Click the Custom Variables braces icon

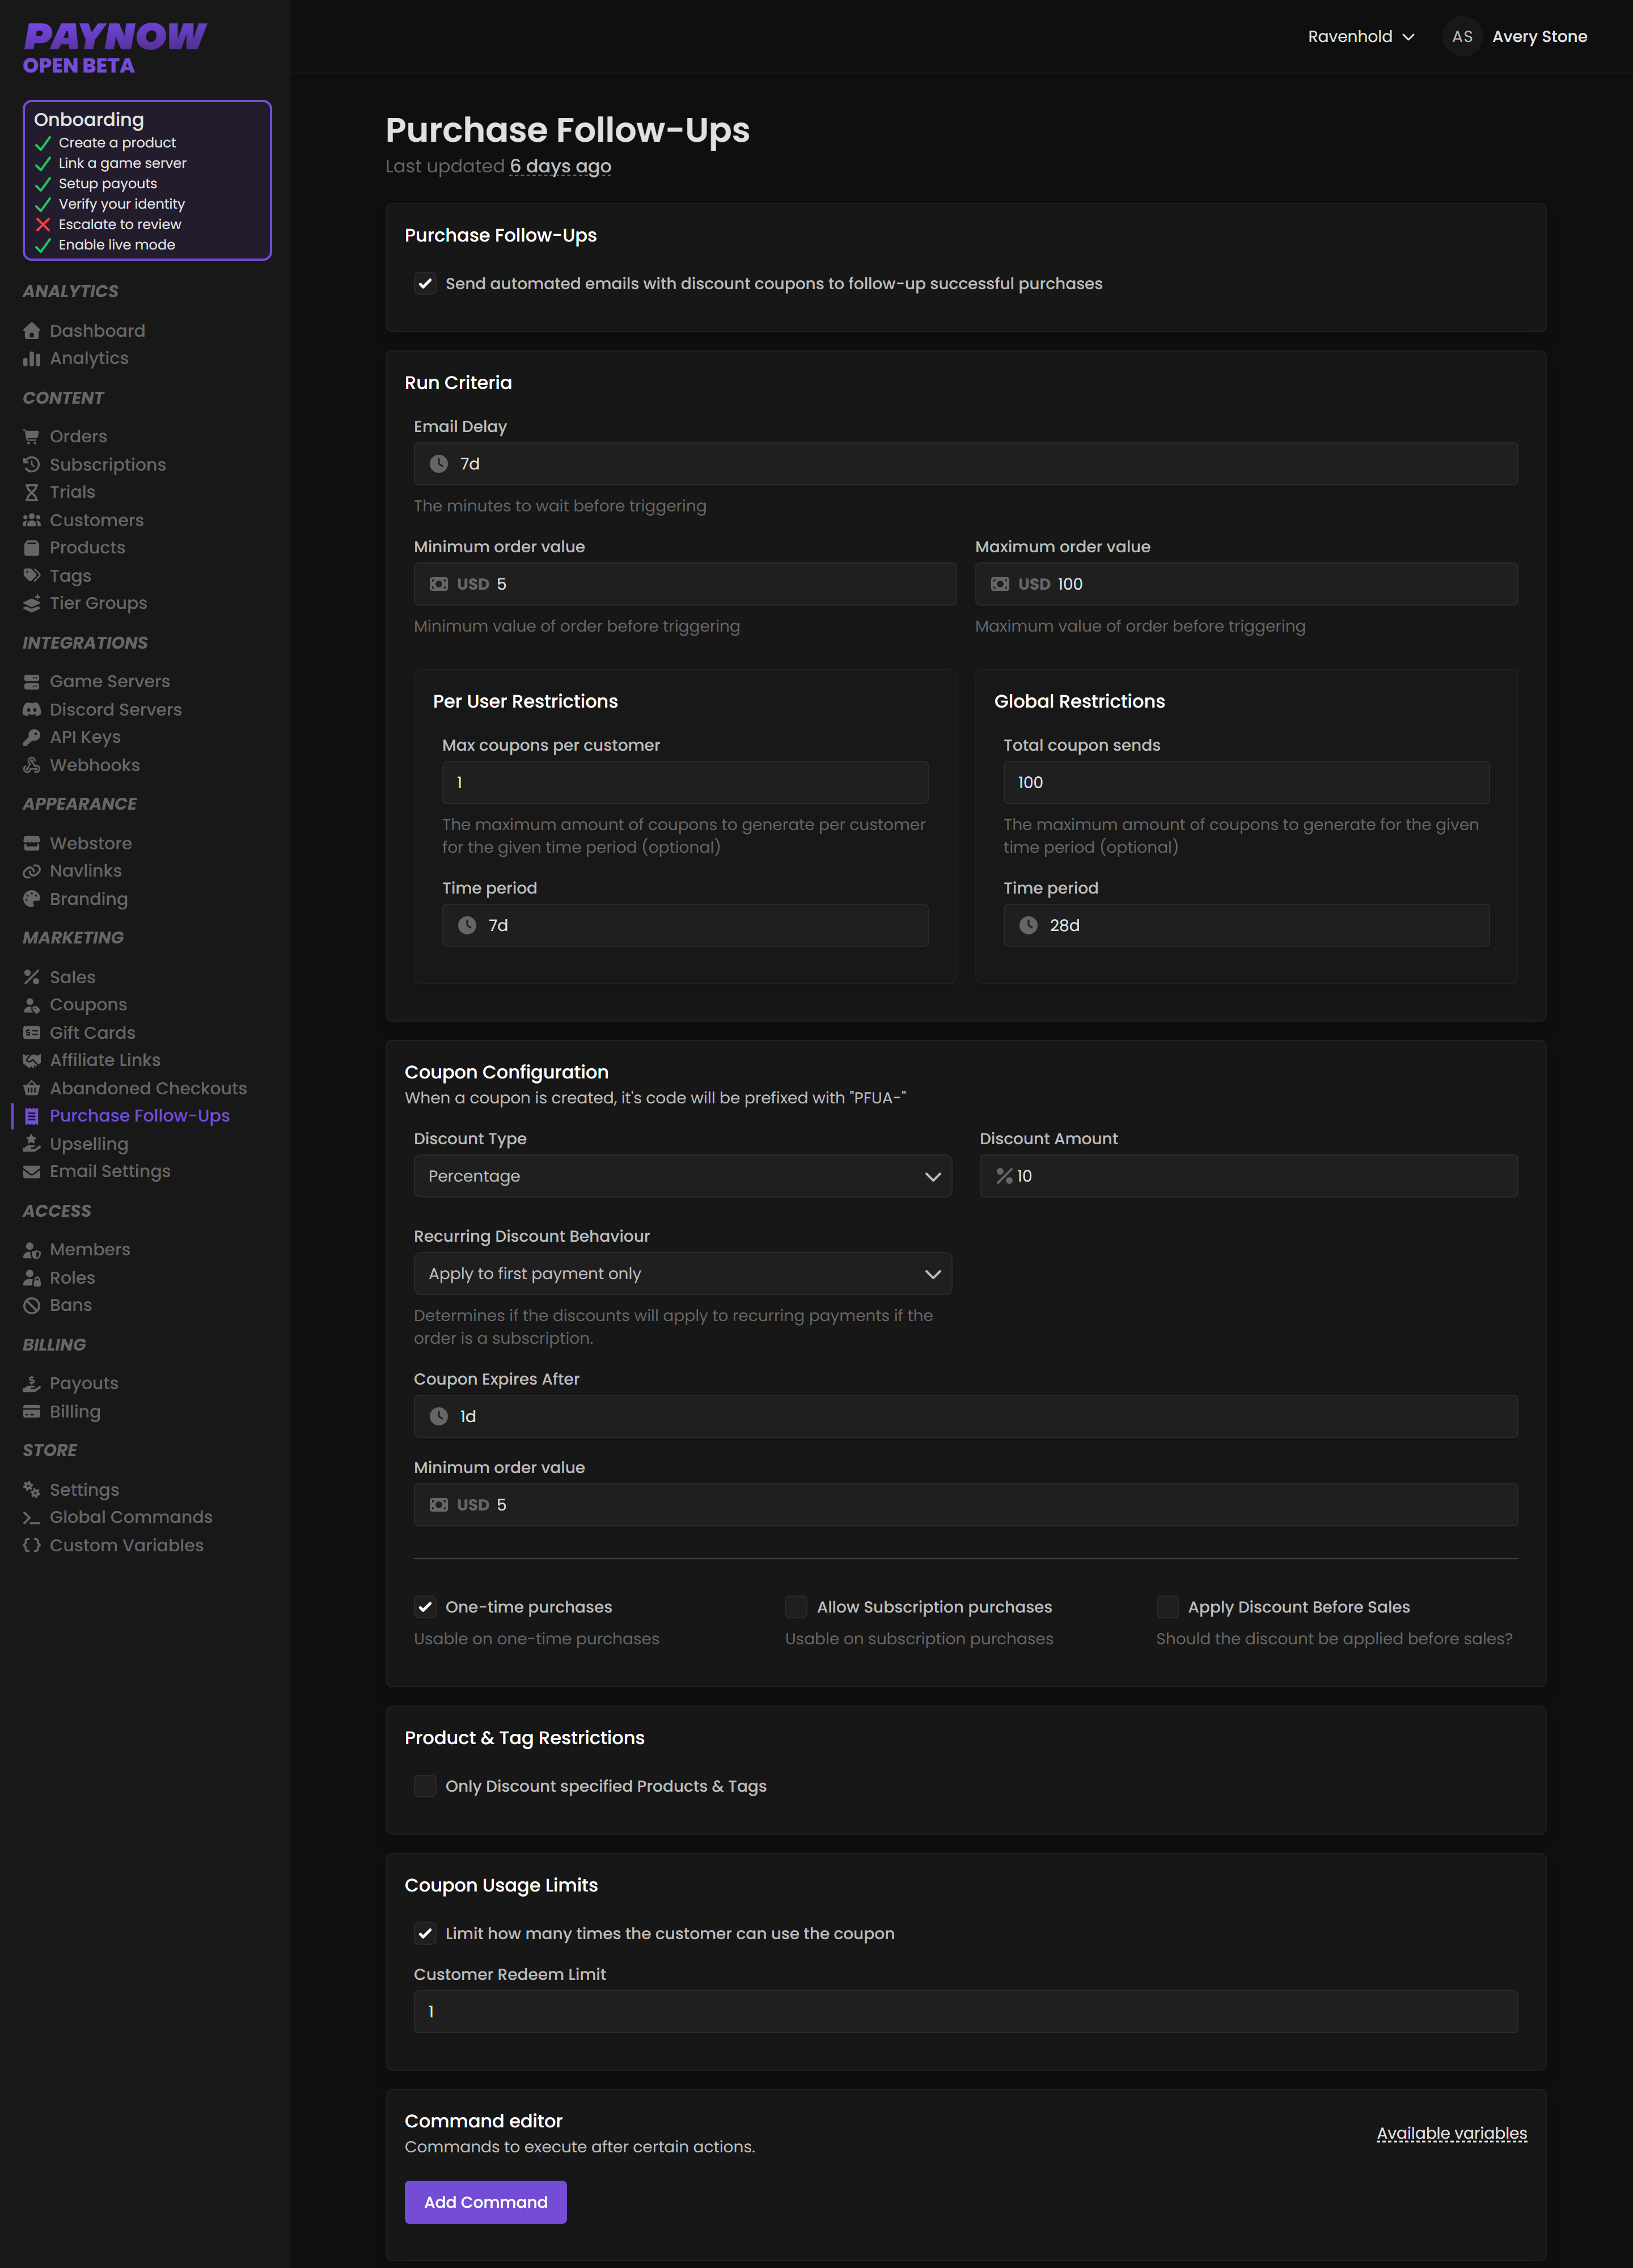pyautogui.click(x=32, y=1545)
